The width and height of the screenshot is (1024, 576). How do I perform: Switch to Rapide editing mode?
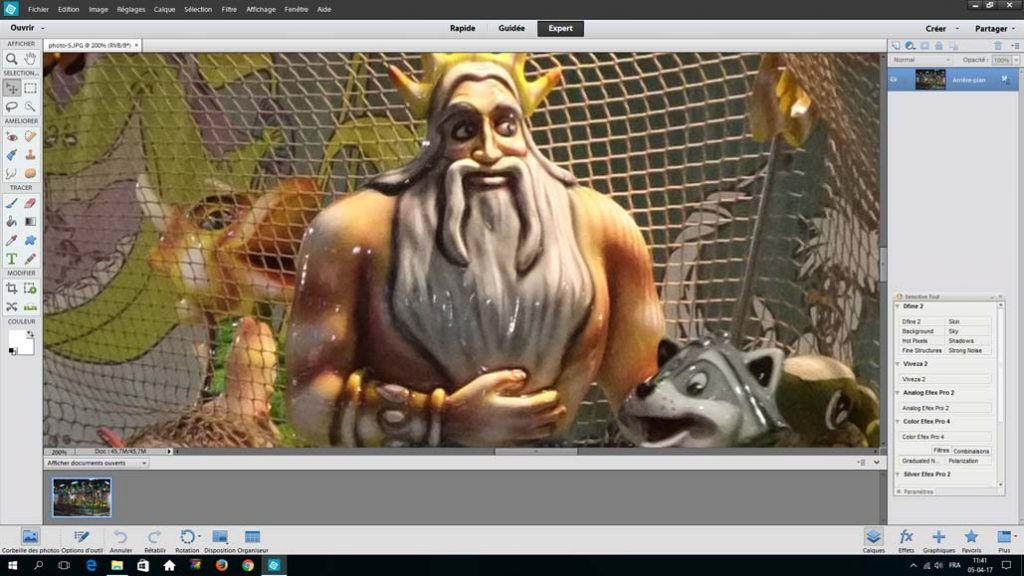pyautogui.click(x=462, y=28)
